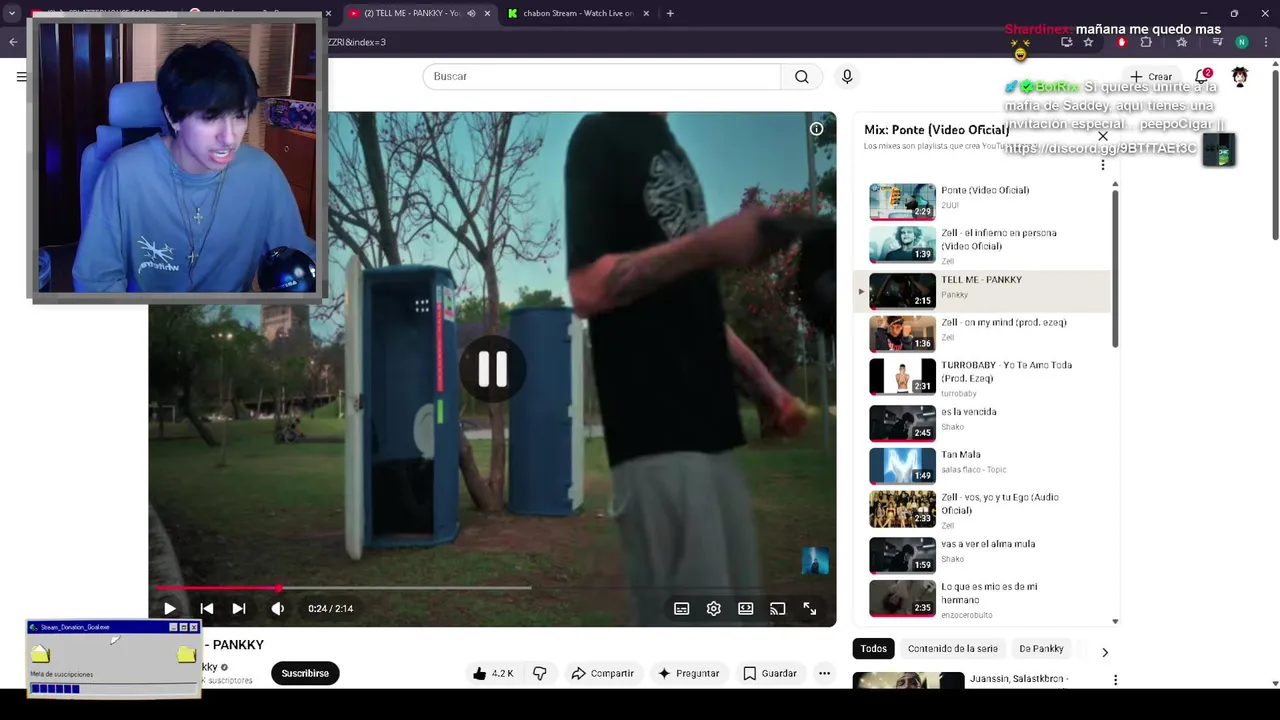Viewport: 1280px width, 720px height.
Task: Start voice search with microphone
Action: [847, 76]
